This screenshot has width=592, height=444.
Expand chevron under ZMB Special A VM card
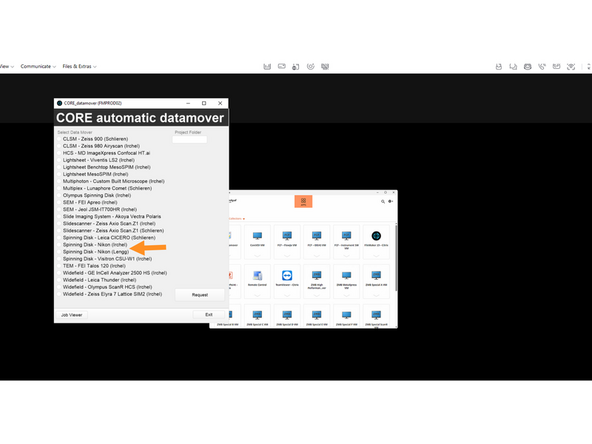coord(376,295)
